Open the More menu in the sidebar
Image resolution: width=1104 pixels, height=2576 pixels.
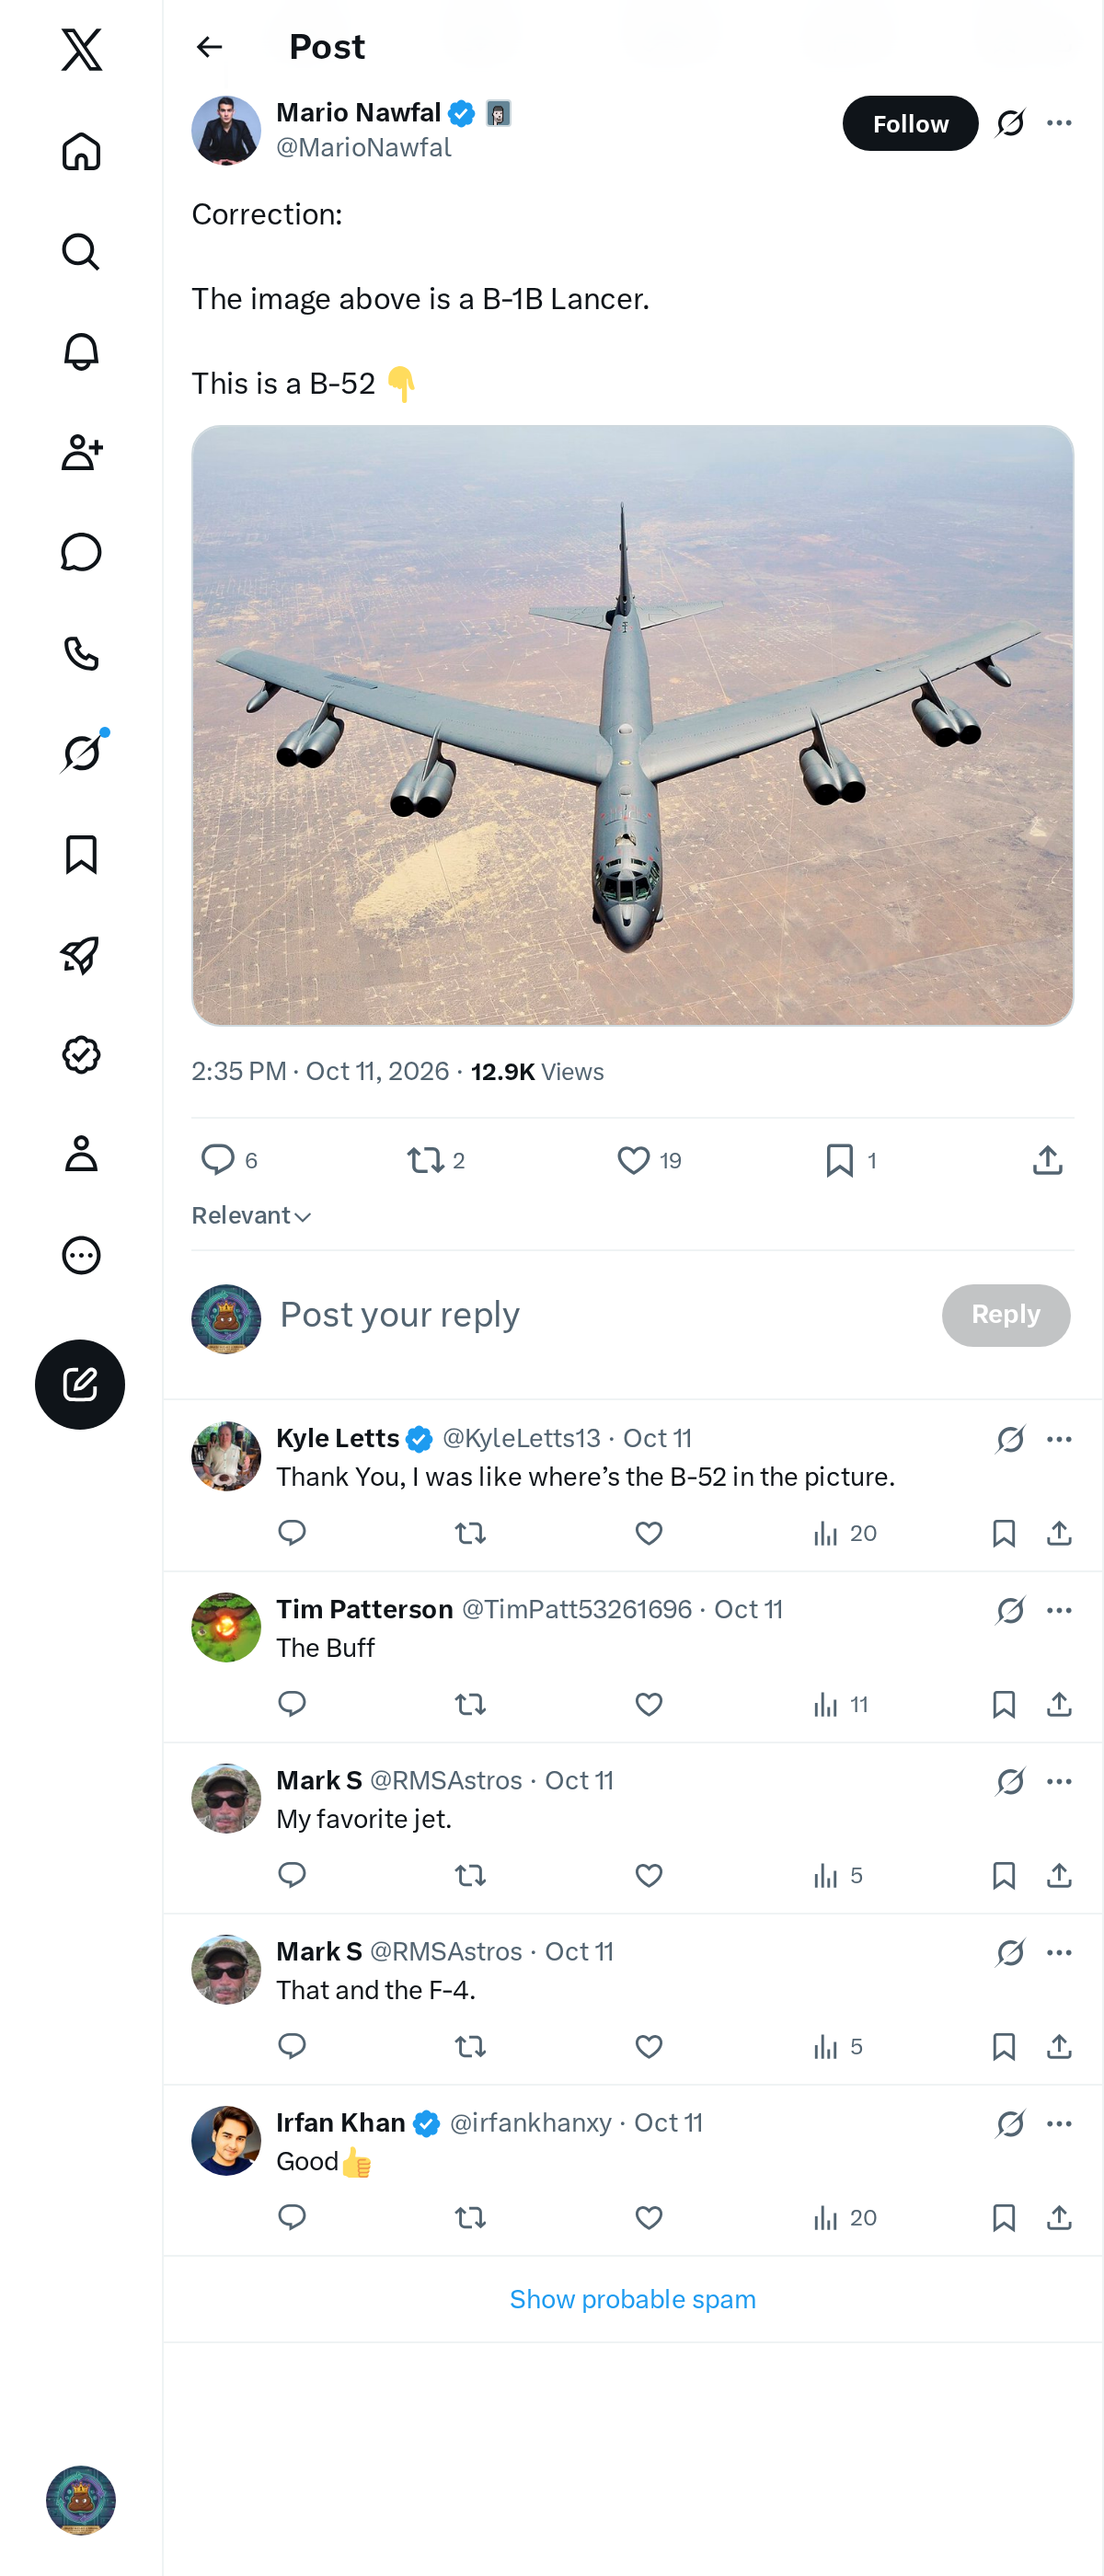pos(81,1255)
